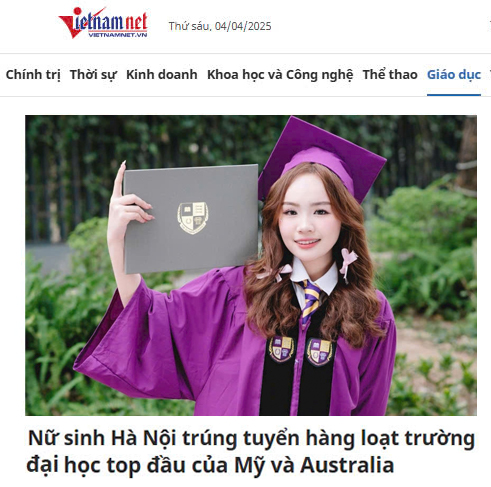Click the date Thứ sáu, 04/04/2025
The image size is (491, 487).
pos(220,26)
